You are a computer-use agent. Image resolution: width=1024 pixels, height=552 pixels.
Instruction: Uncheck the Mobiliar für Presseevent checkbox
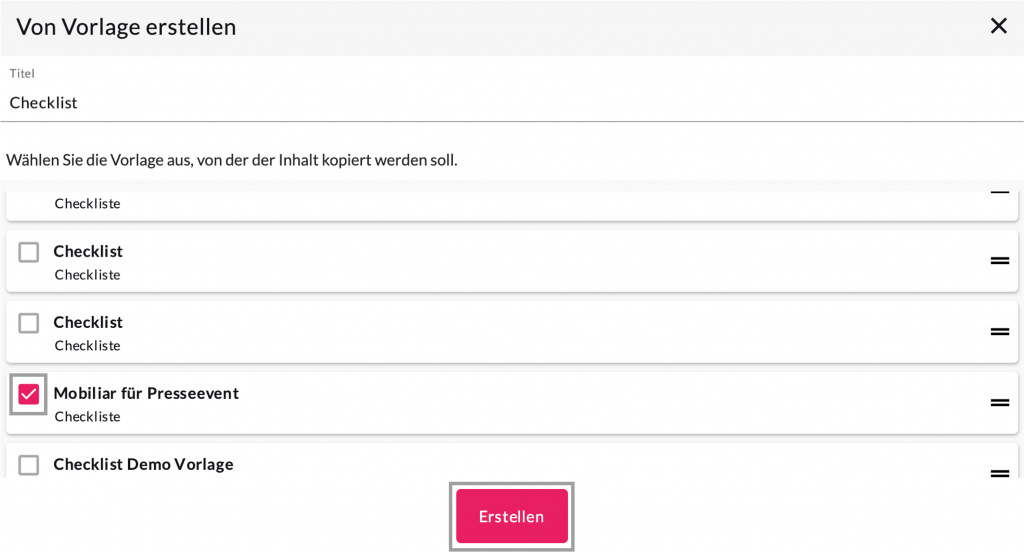point(29,394)
